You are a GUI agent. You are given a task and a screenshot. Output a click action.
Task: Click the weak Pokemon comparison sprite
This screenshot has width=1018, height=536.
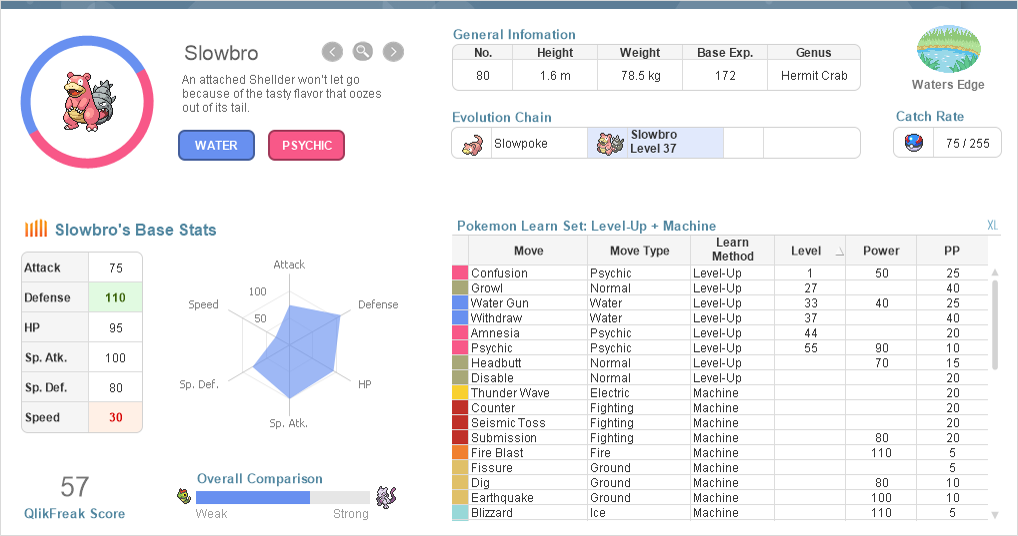183,497
